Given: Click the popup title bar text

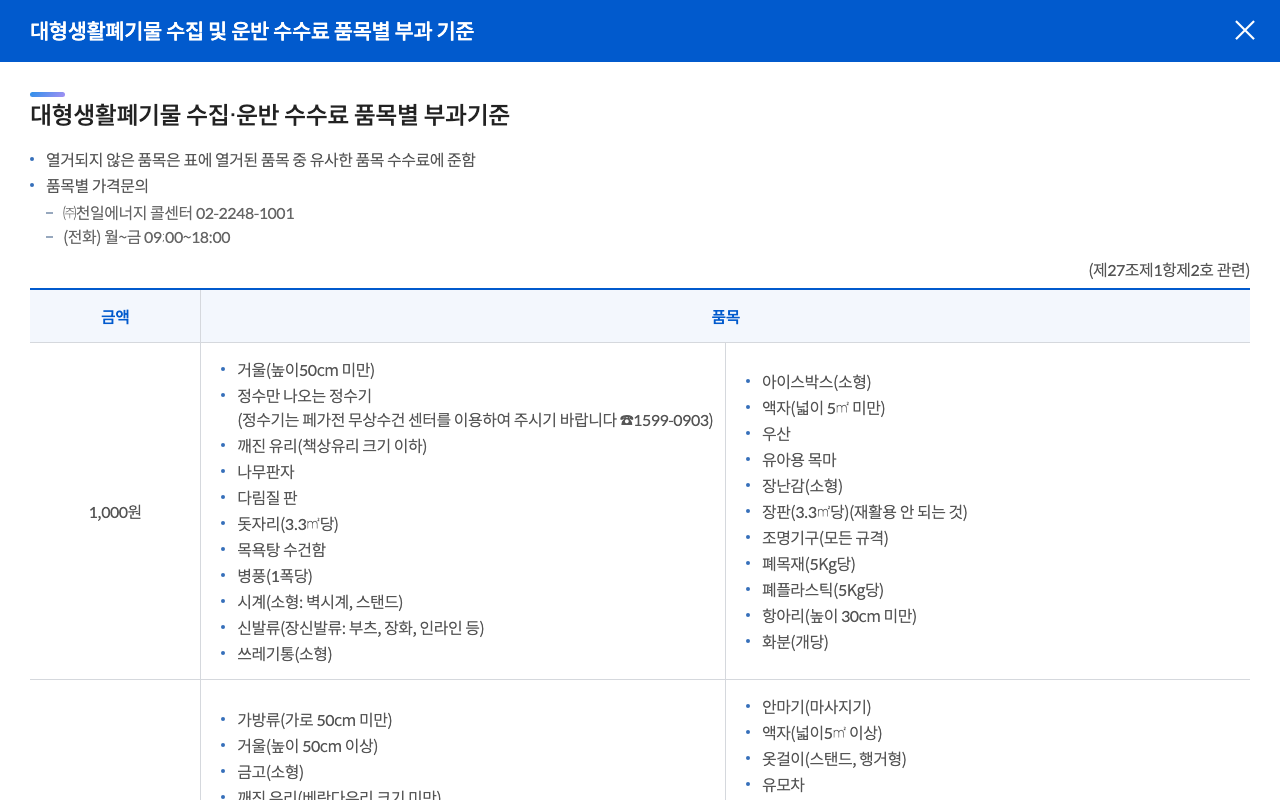Looking at the screenshot, I should (252, 31).
